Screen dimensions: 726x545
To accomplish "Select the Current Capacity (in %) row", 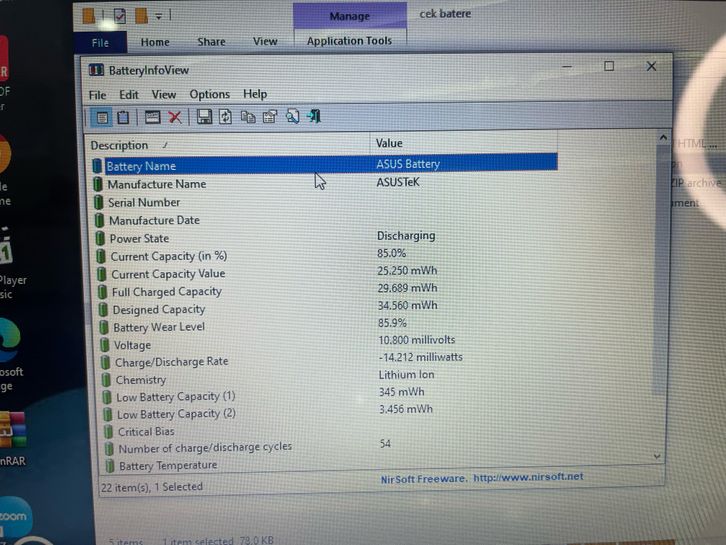I will pos(327,256).
